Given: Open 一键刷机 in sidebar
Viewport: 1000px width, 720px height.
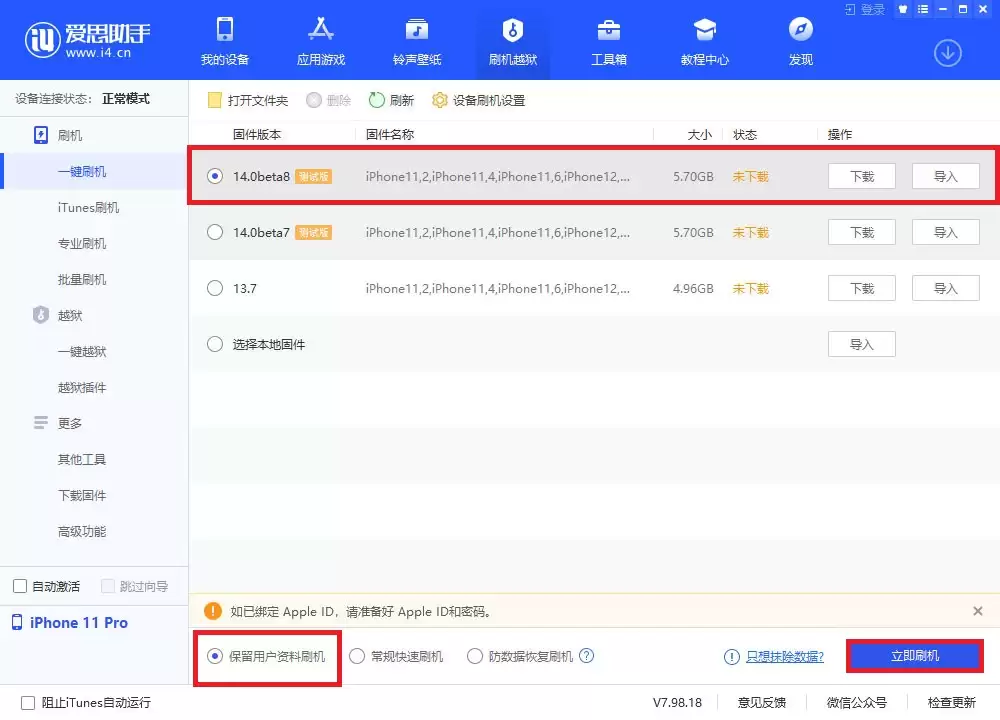Looking at the screenshot, I should pyautogui.click(x=82, y=172).
